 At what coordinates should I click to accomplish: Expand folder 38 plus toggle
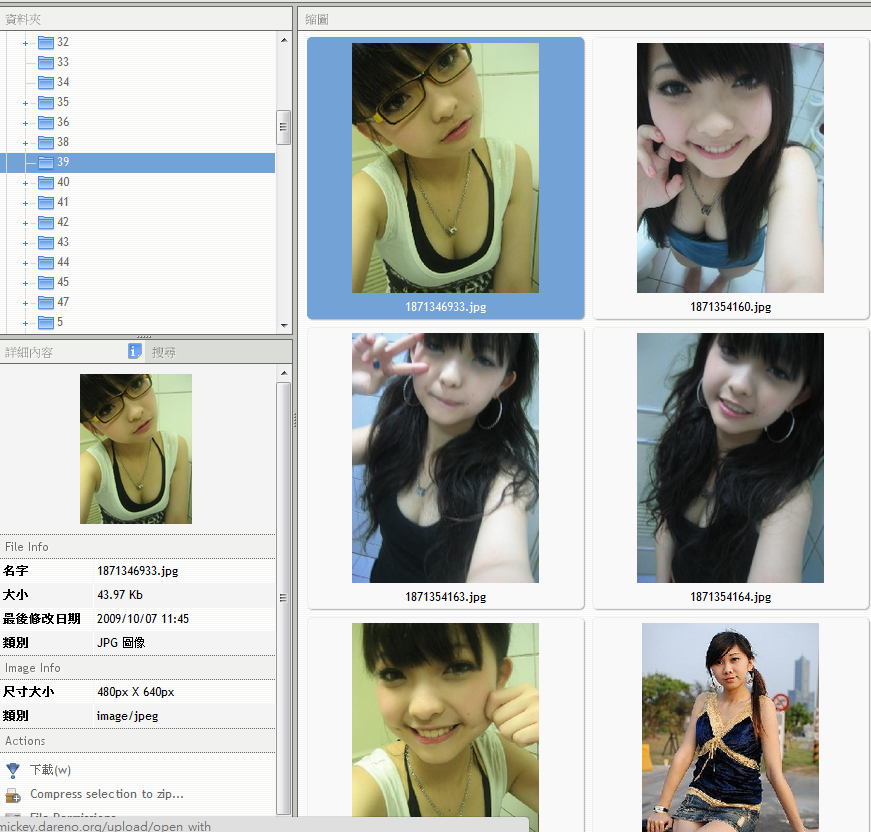(25, 143)
